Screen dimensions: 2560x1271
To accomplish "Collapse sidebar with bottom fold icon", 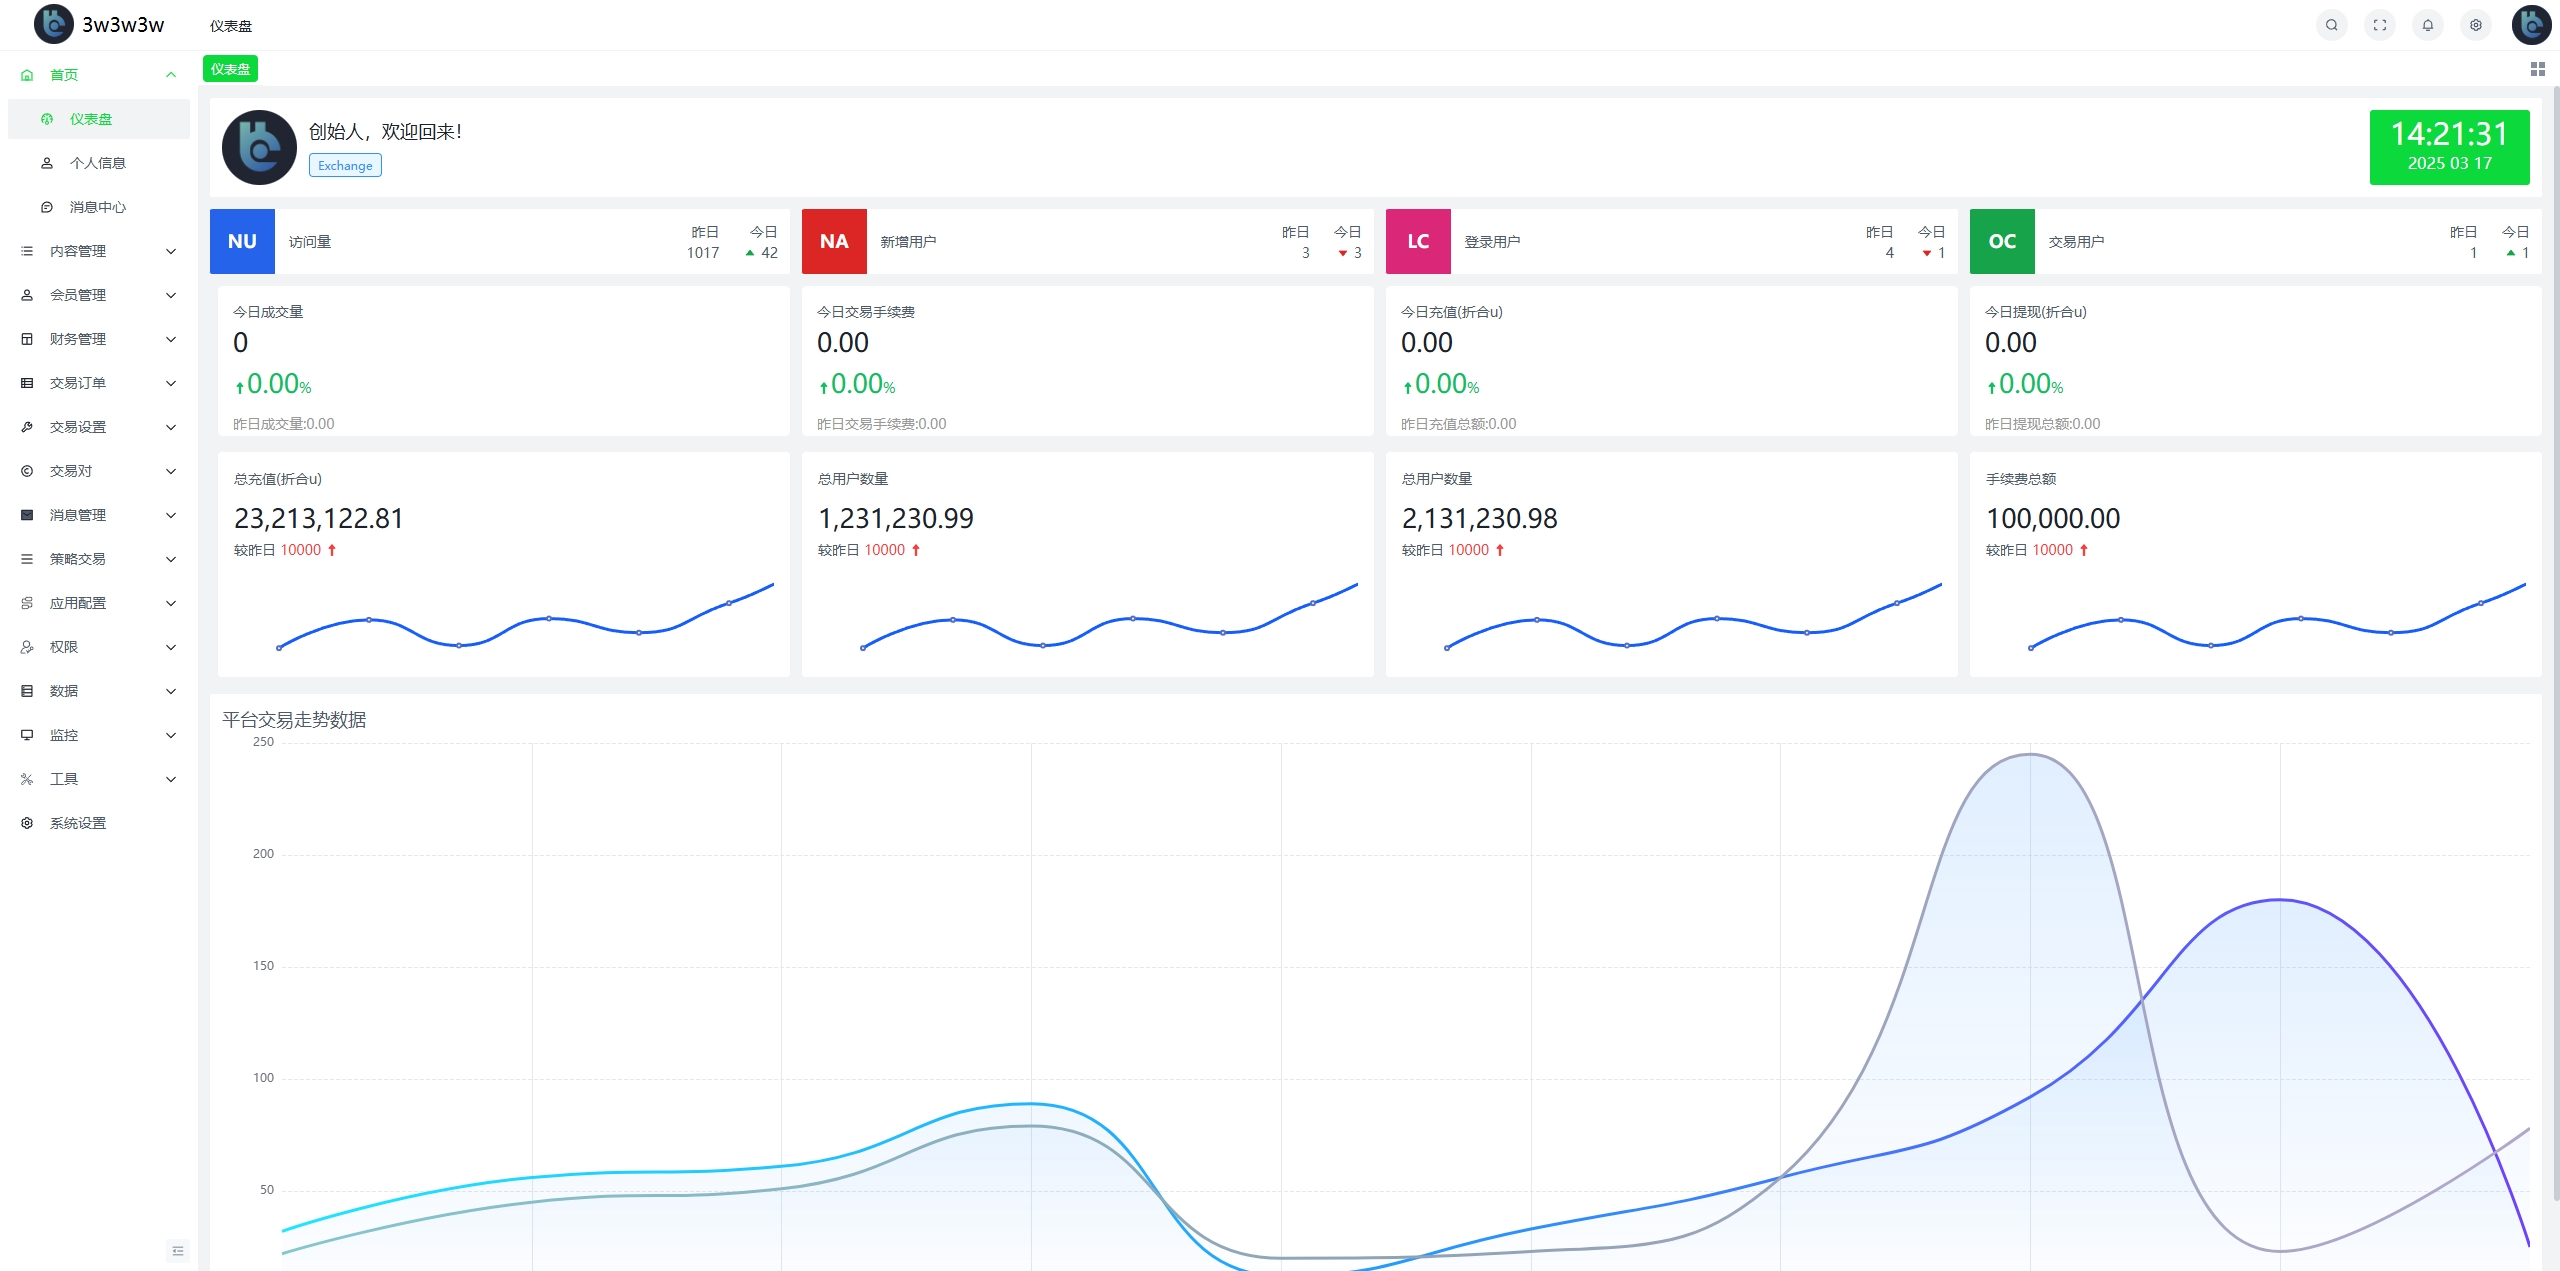I will (178, 1250).
